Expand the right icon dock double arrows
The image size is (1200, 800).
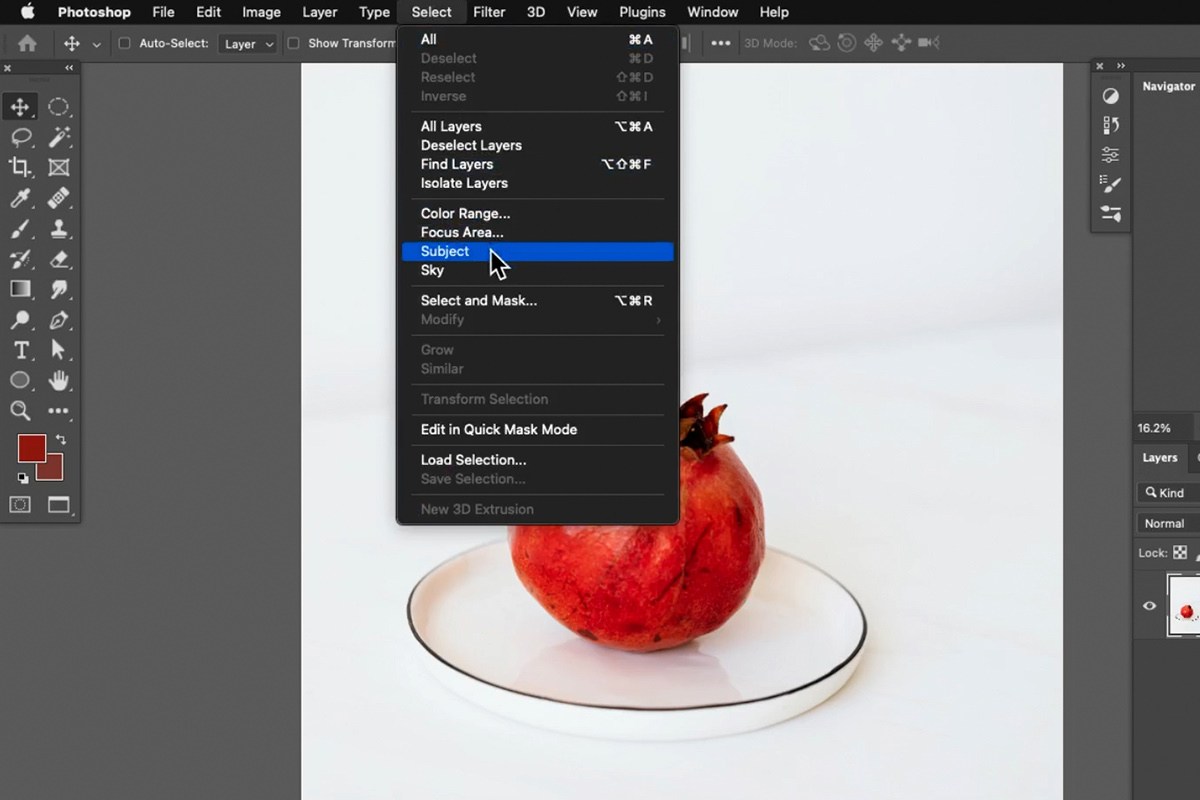point(1121,66)
